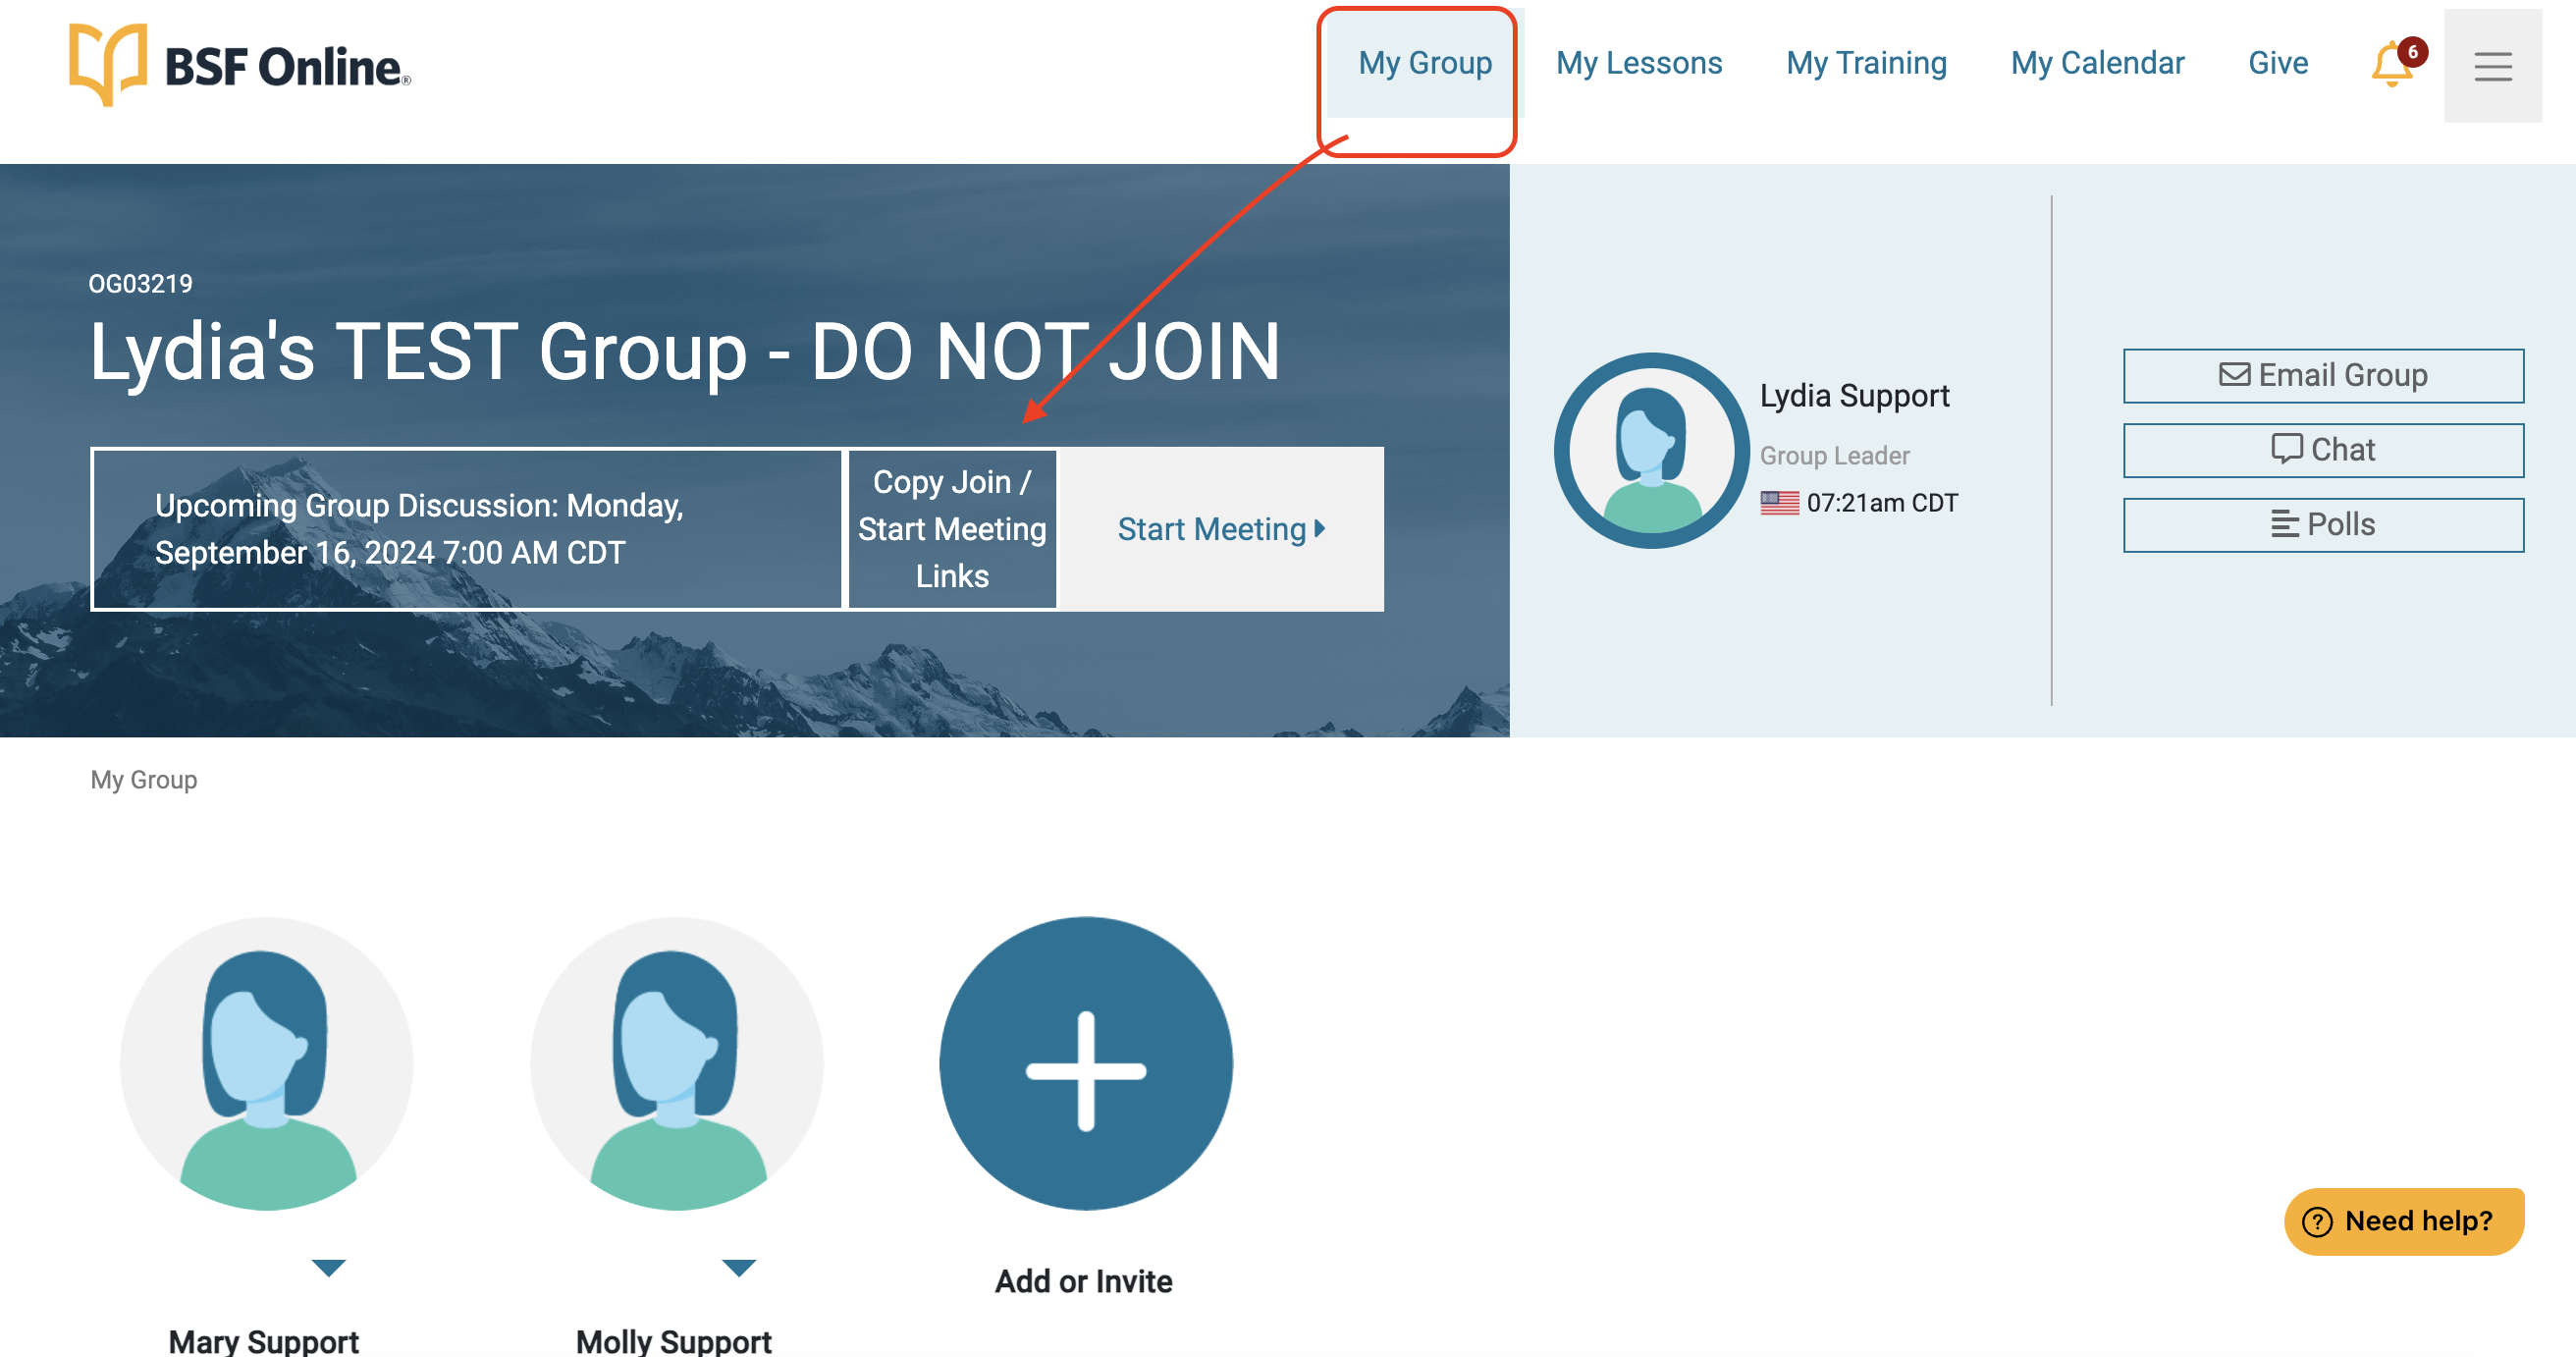Click Start Meeting
This screenshot has height=1357, width=2576.
coord(1220,529)
